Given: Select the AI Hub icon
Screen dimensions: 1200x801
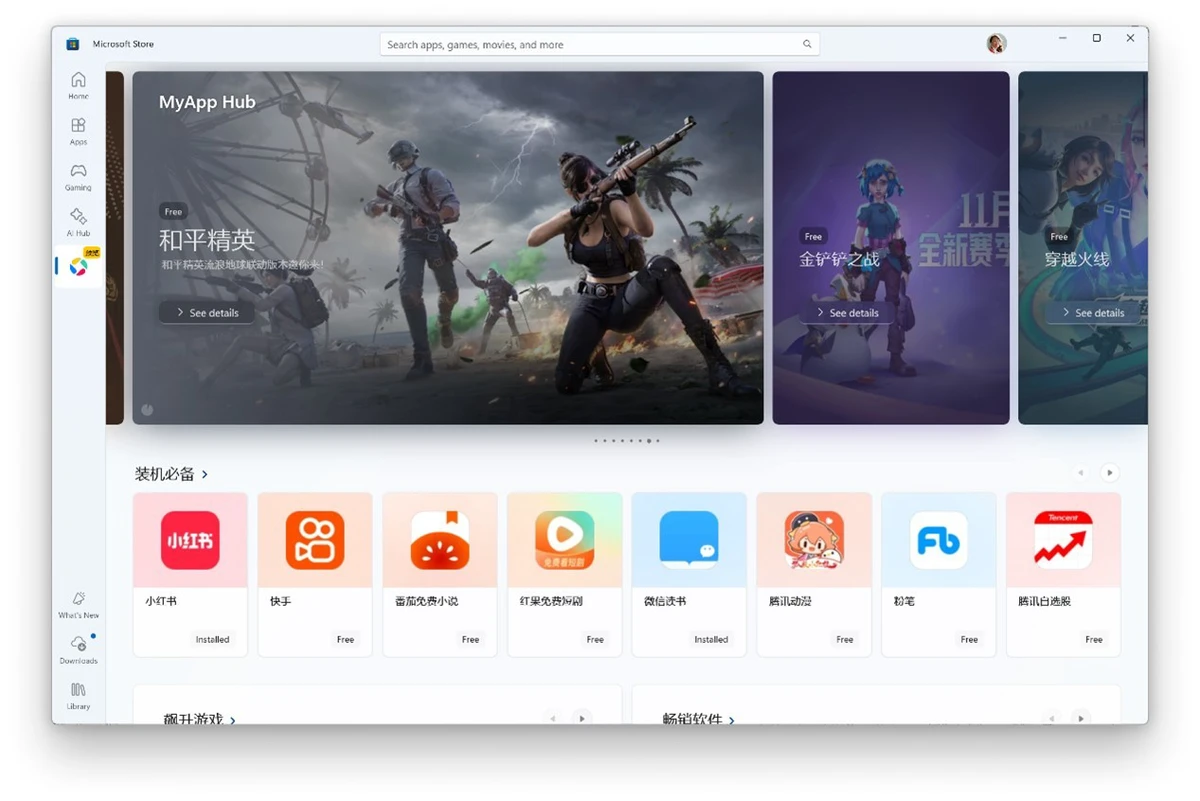Looking at the screenshot, I should pyautogui.click(x=78, y=218).
